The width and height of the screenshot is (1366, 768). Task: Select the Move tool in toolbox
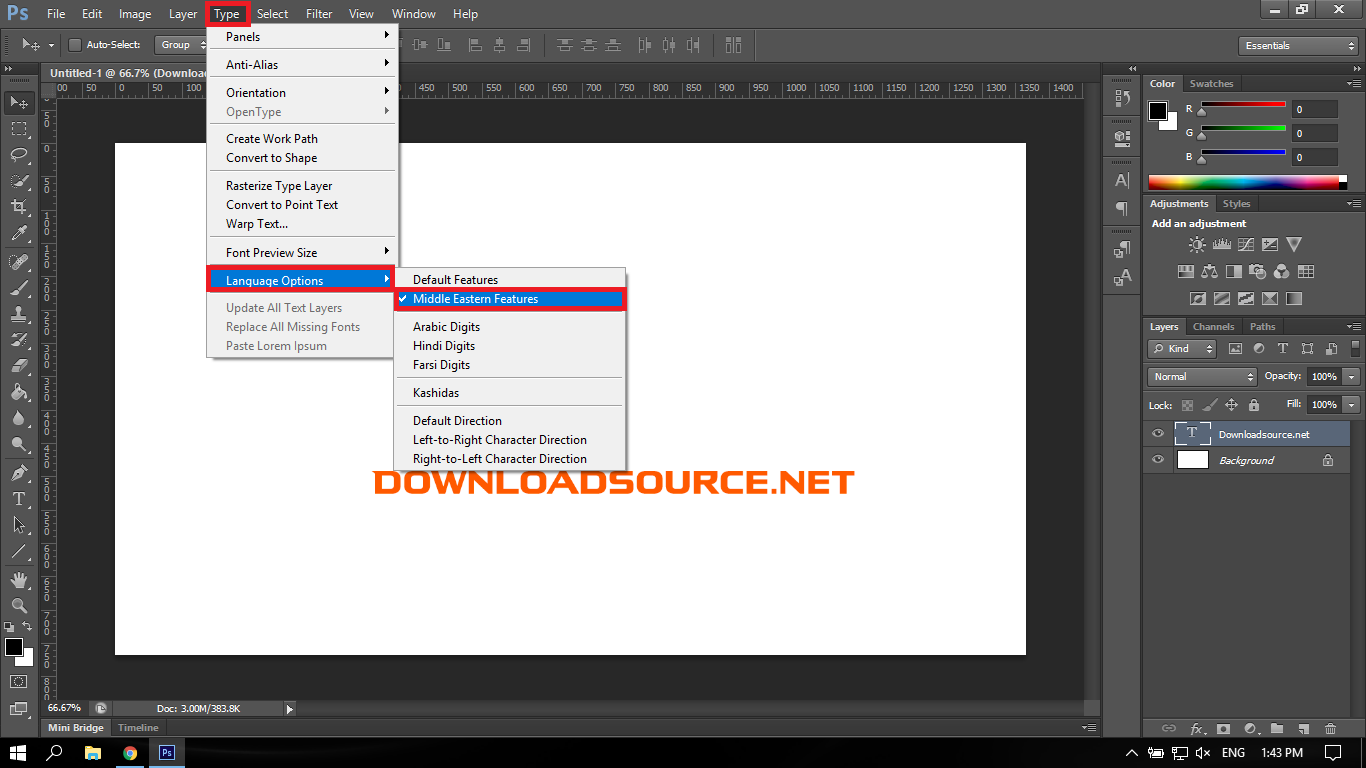tap(19, 102)
